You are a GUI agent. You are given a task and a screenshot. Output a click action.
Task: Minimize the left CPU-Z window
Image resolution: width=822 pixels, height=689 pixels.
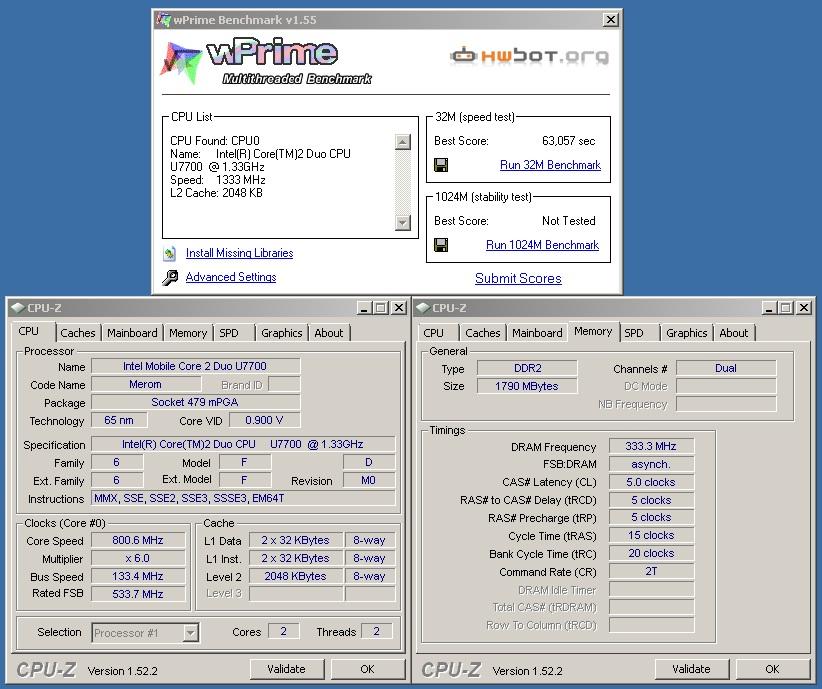[x=364, y=308]
